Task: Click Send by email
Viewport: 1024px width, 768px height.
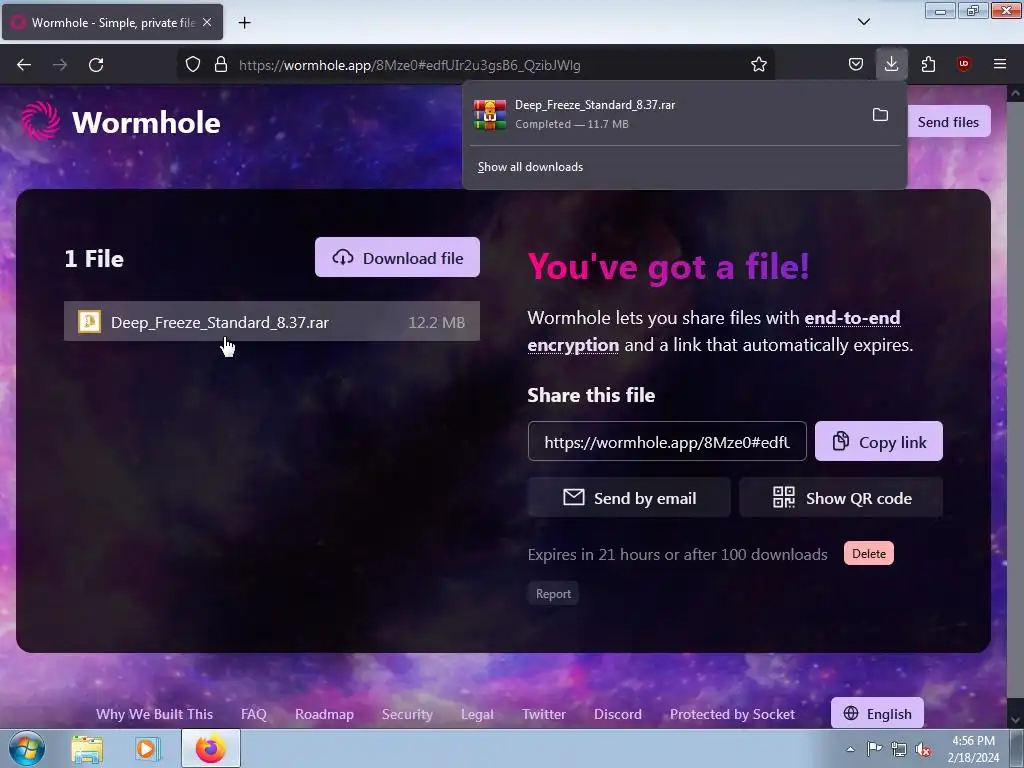Action: tap(629, 498)
